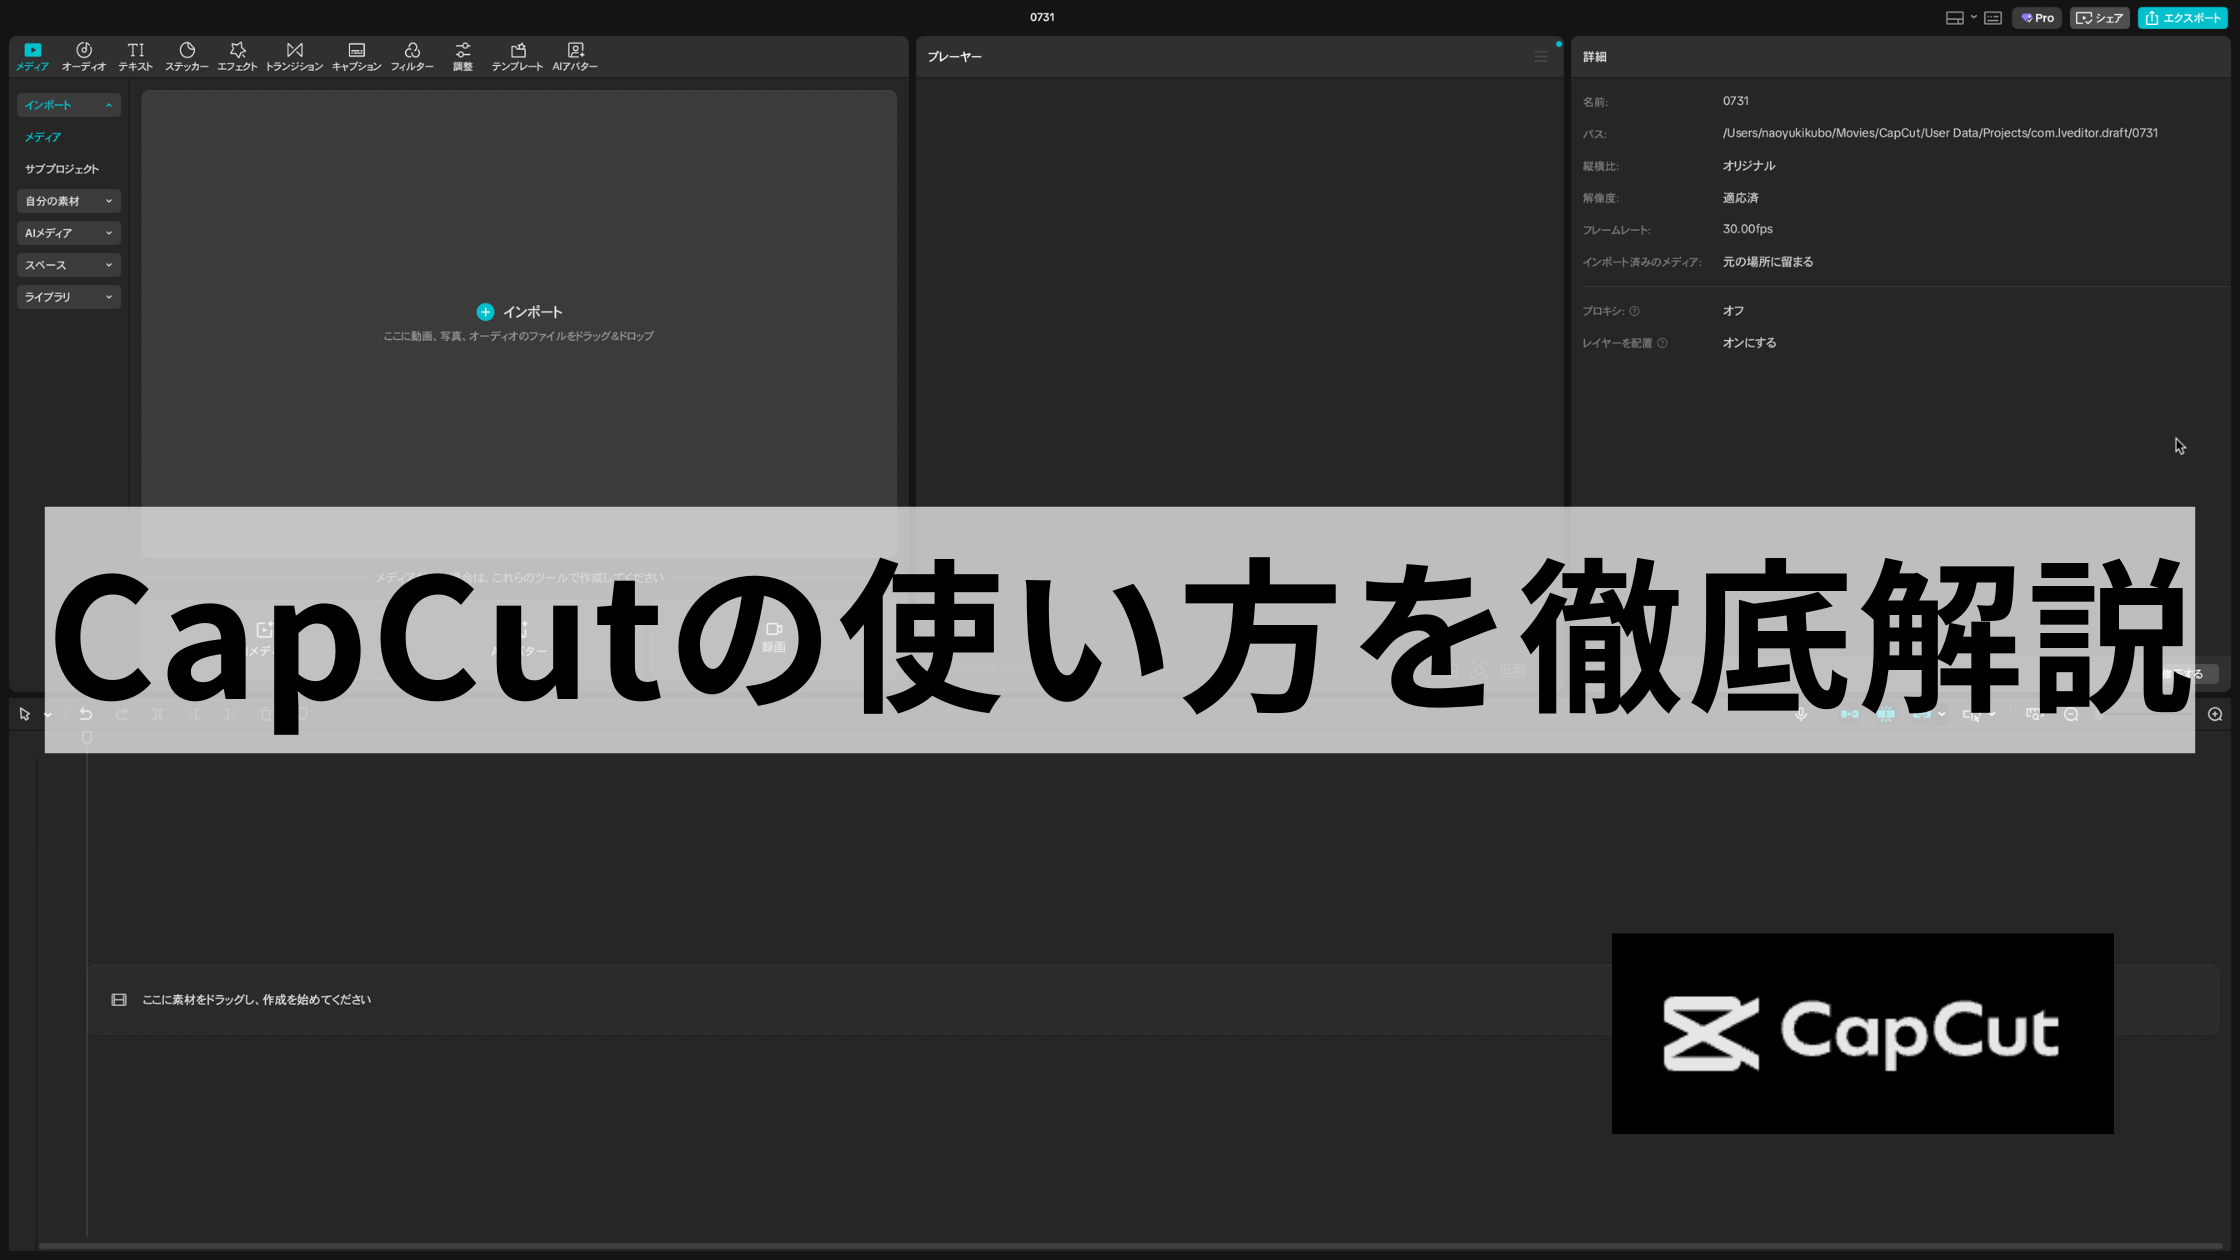The height and width of the screenshot is (1260, 2240).
Task: Click the timeline playhead marker
Action: click(87, 737)
